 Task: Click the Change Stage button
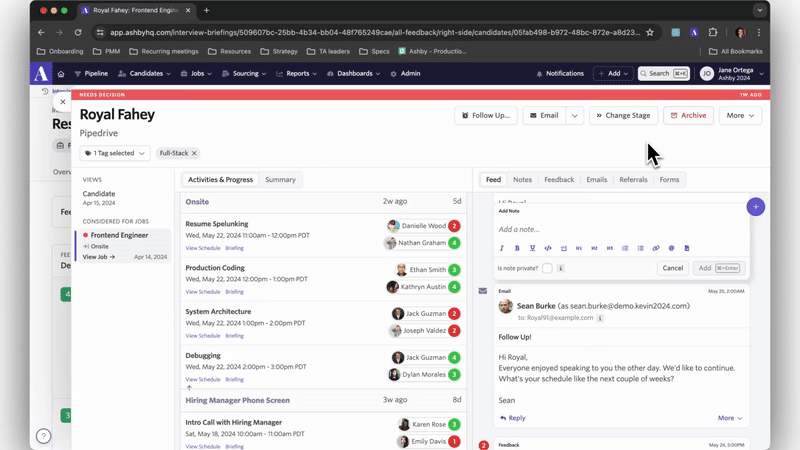pos(623,115)
